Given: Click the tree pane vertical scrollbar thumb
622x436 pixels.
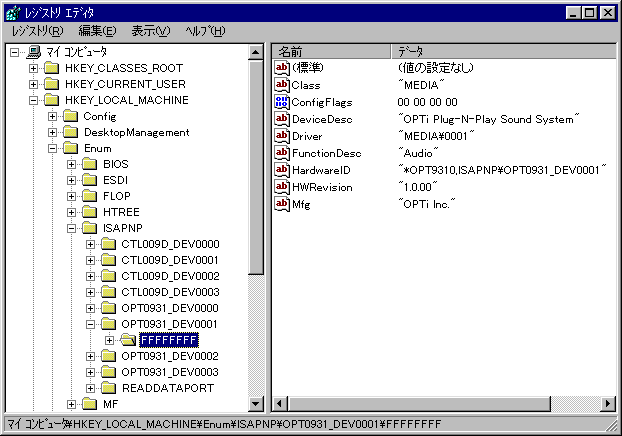Looking at the screenshot, I should coord(255,167).
